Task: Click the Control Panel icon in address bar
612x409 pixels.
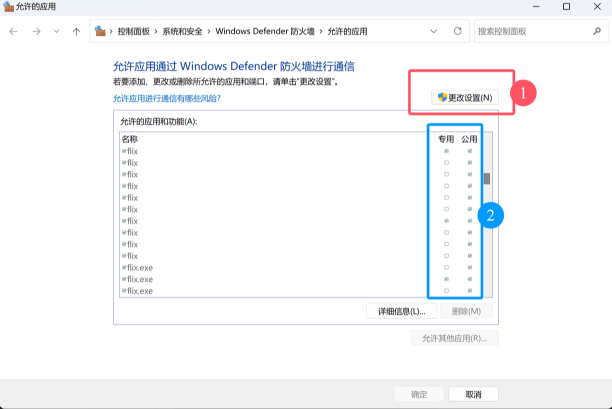Action: click(100, 31)
